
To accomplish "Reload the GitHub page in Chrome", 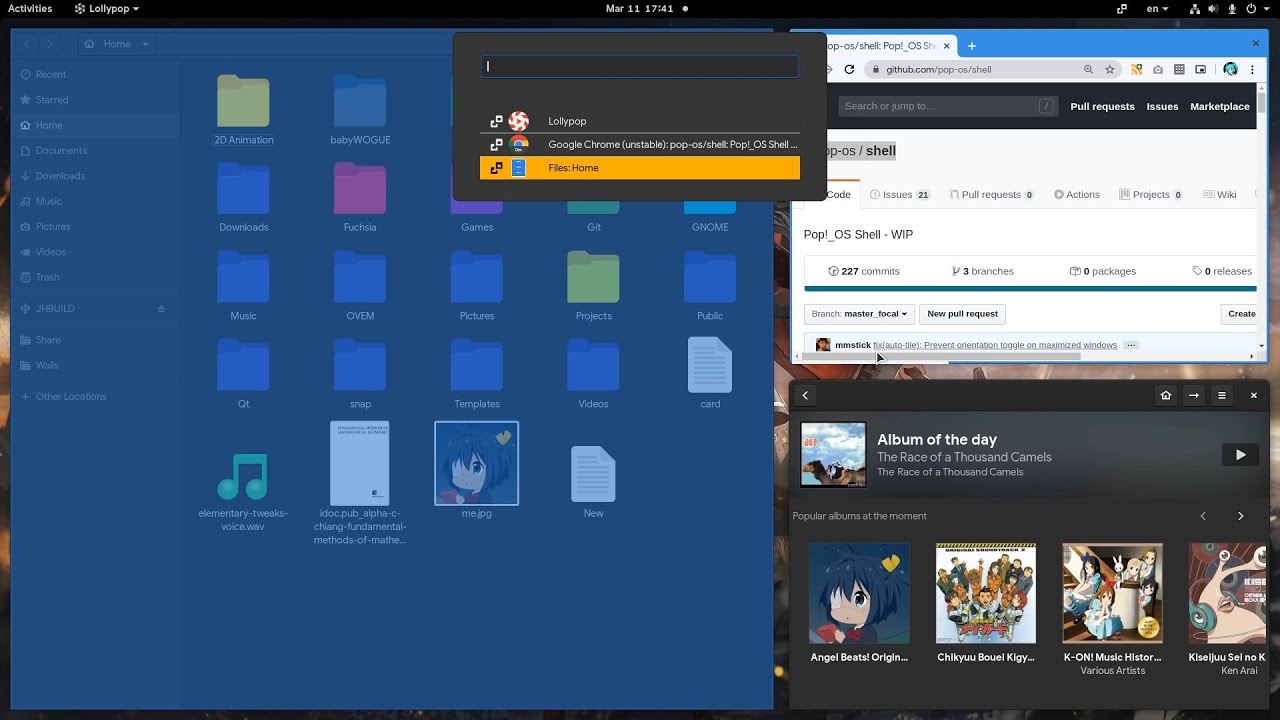I will point(849,70).
